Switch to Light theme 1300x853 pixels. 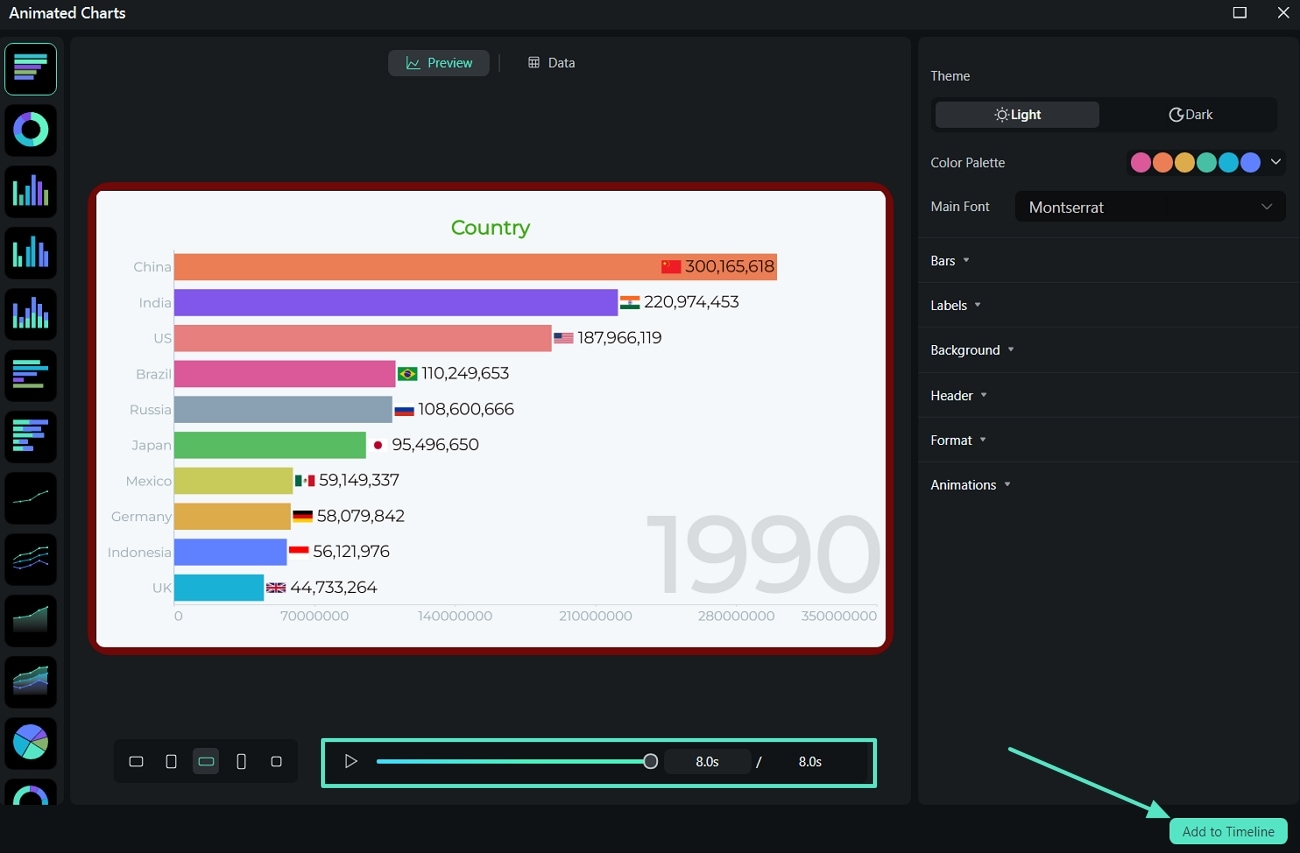coord(1016,114)
